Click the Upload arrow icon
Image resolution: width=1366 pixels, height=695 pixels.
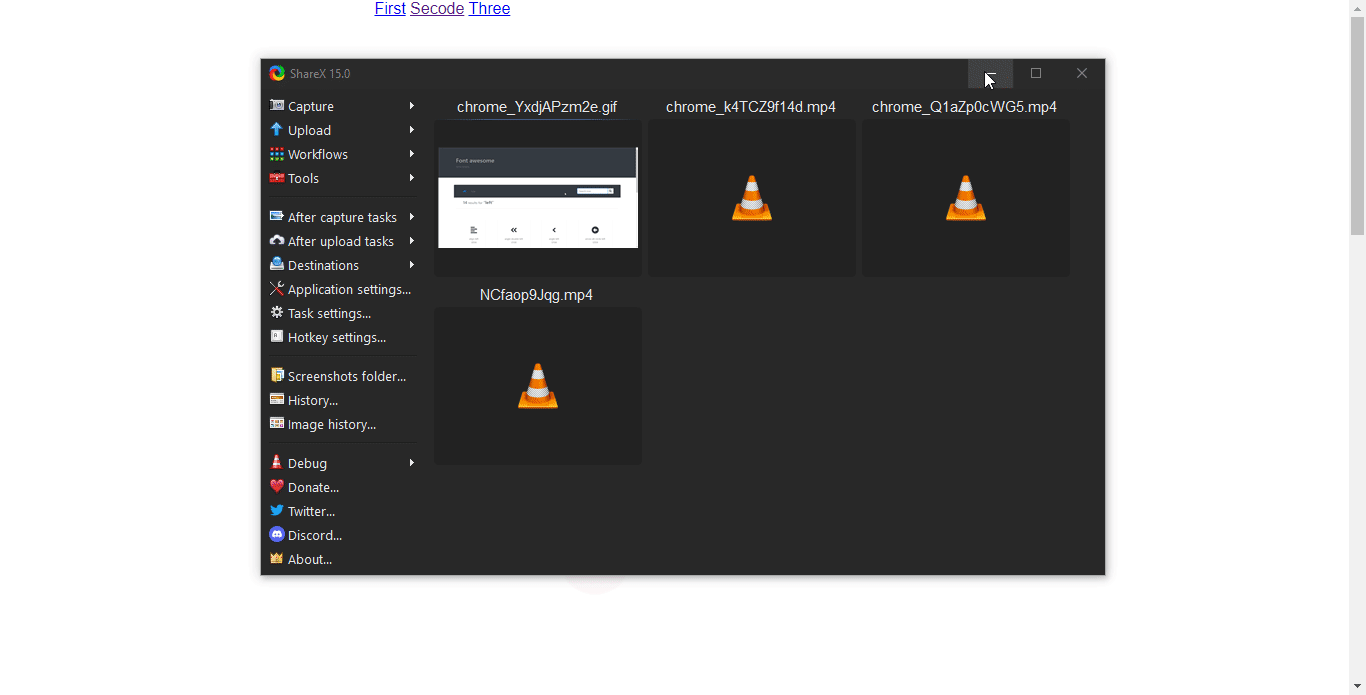tap(277, 130)
